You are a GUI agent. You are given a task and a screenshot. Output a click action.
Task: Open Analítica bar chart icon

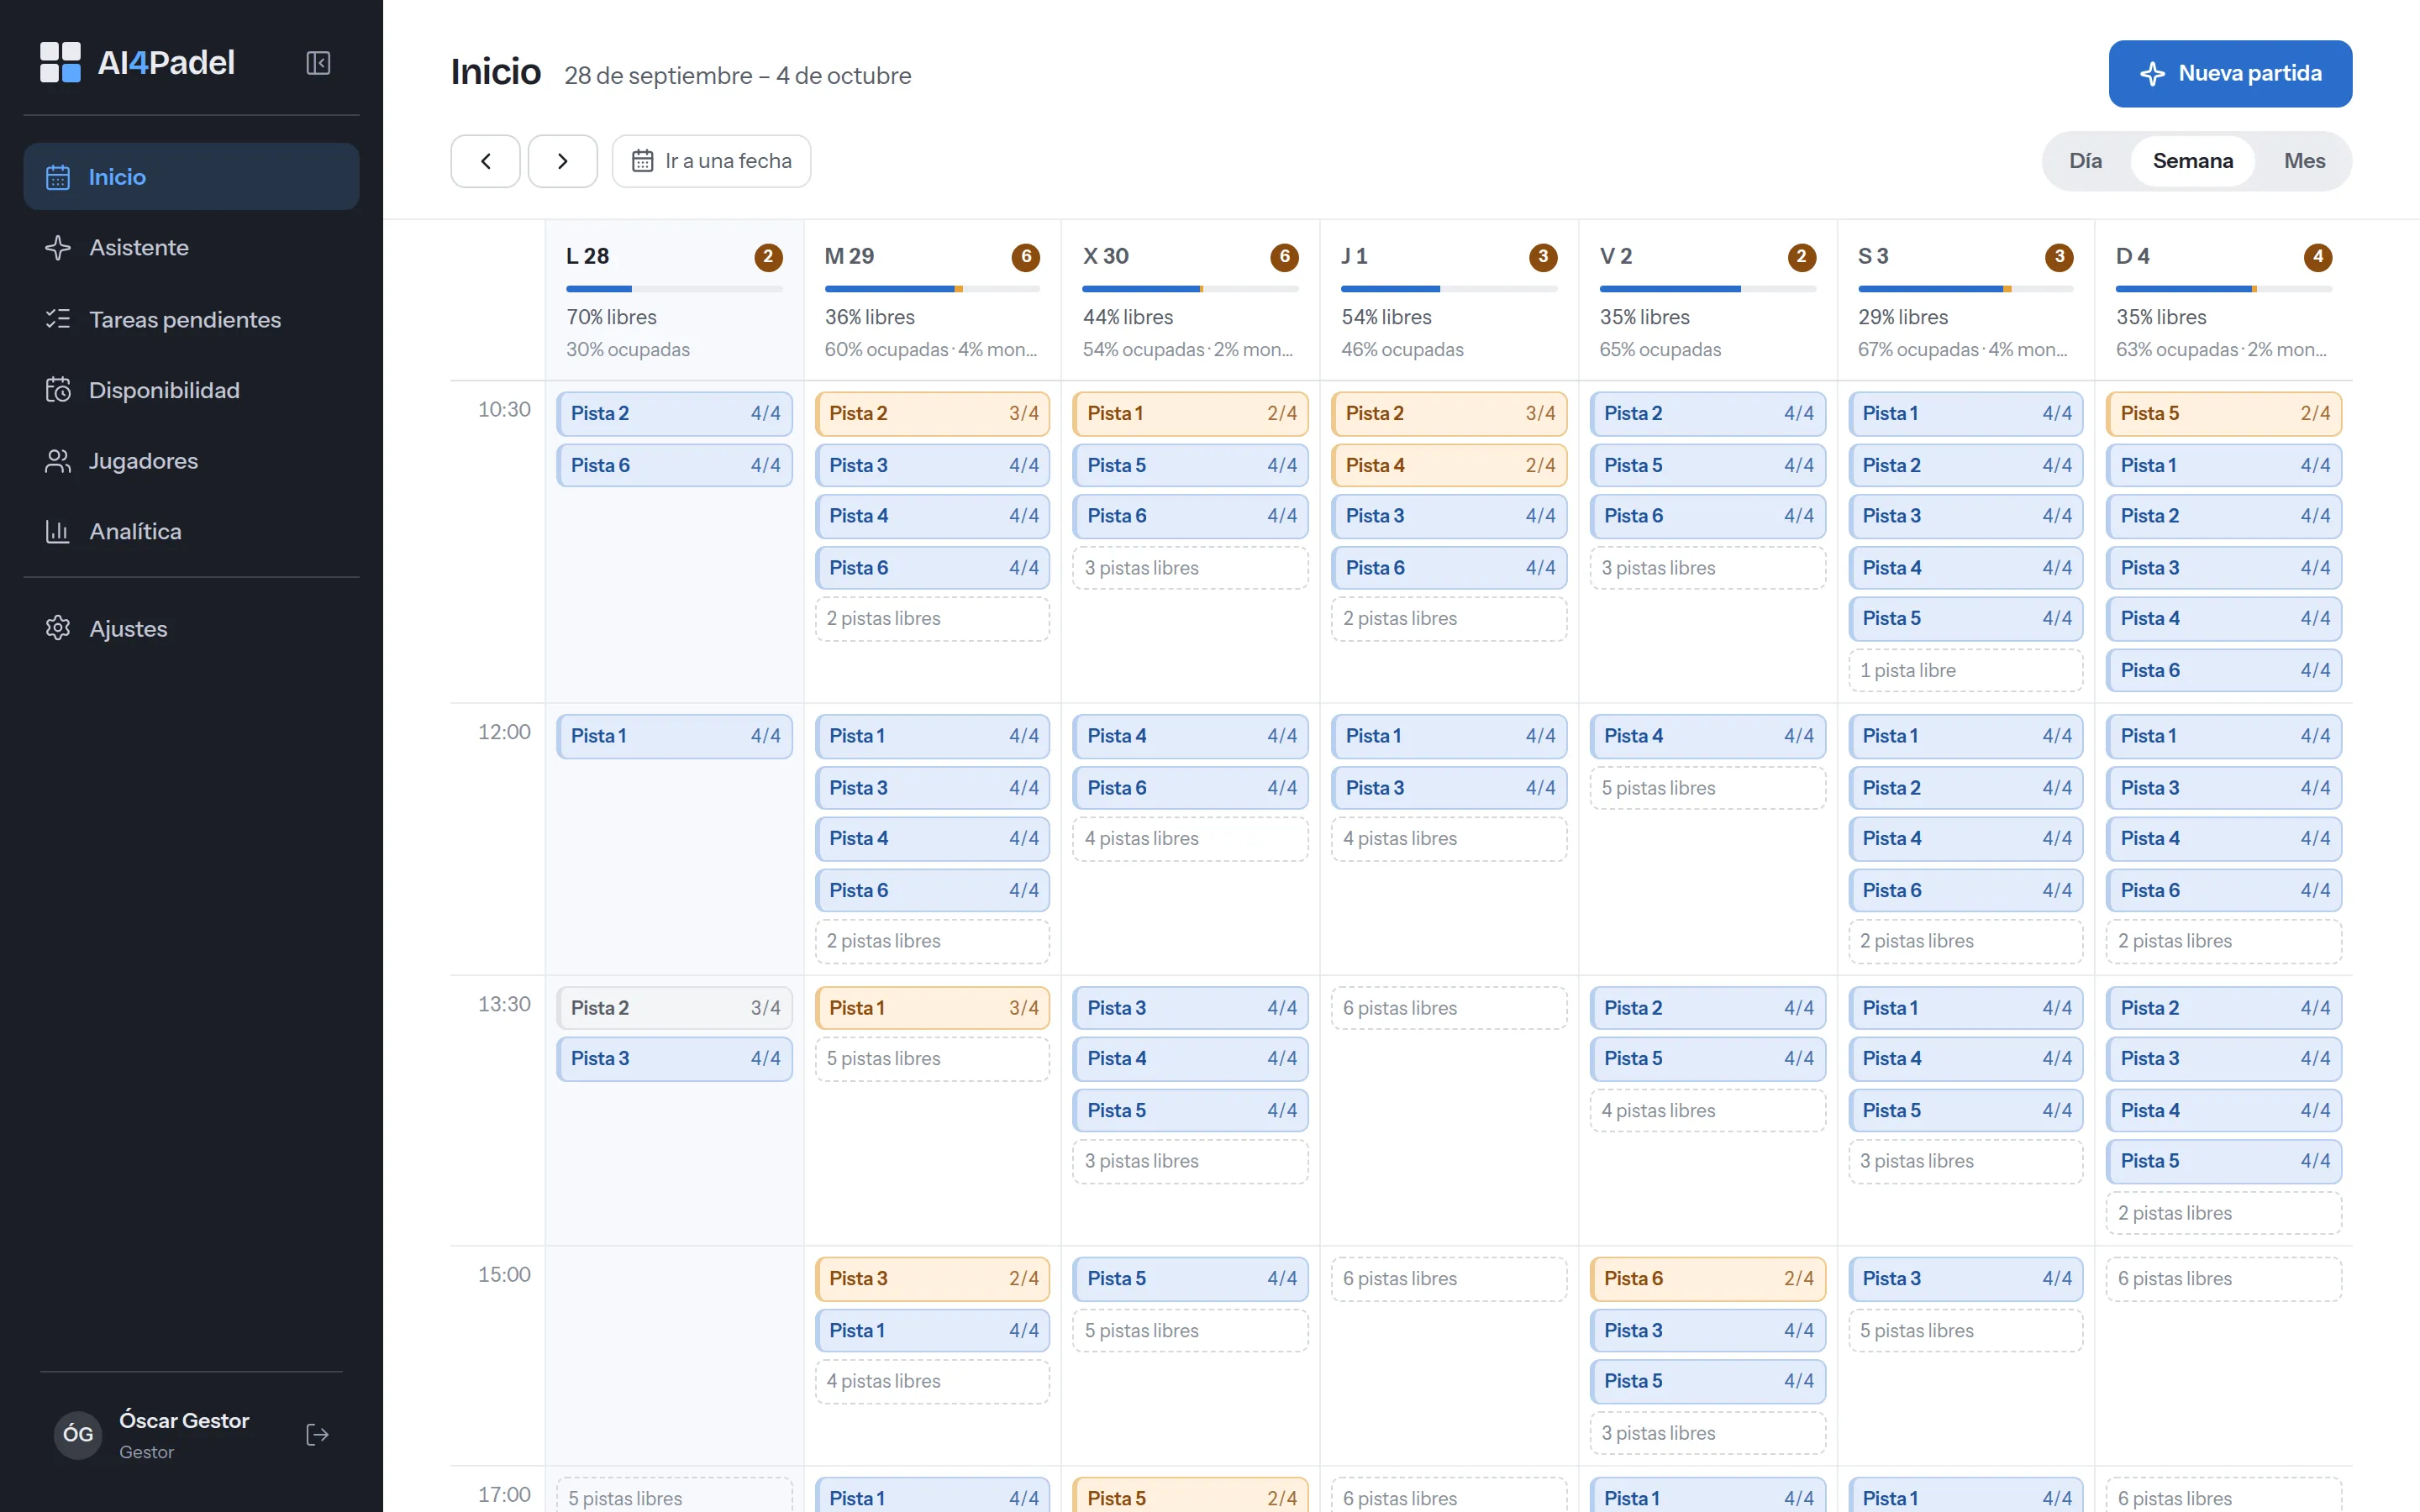(x=58, y=531)
